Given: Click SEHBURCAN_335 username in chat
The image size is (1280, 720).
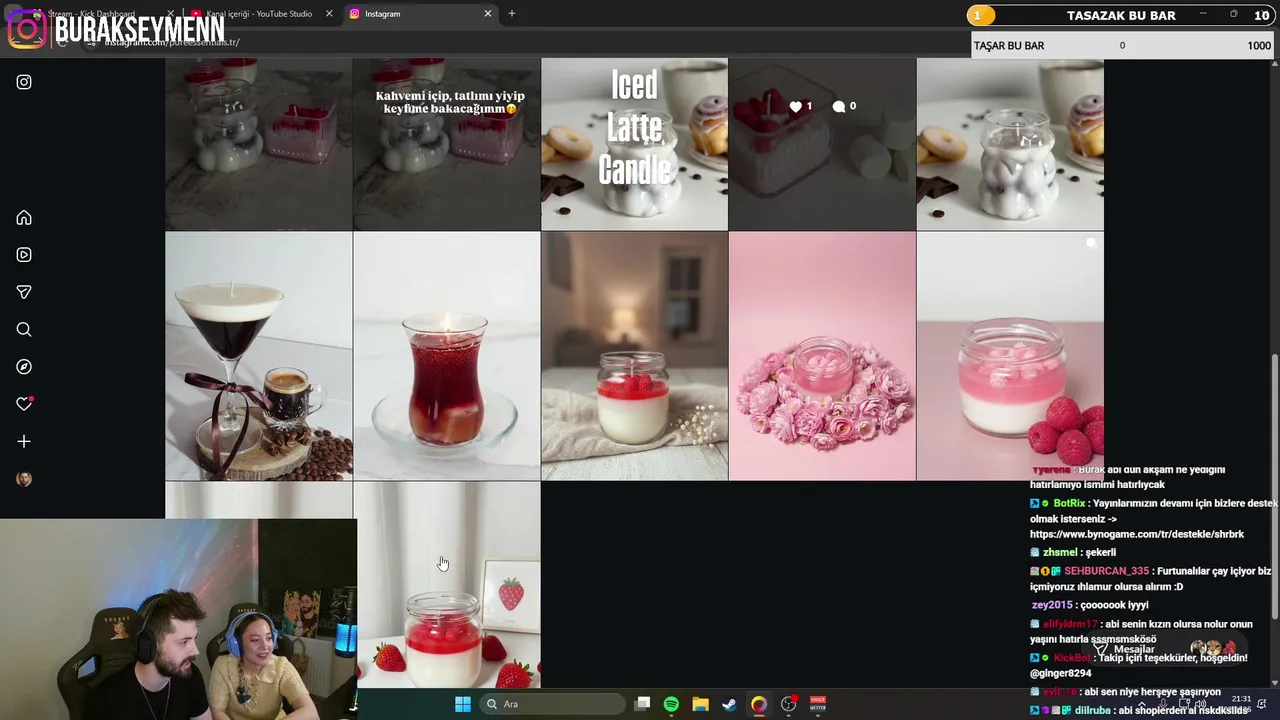Looking at the screenshot, I should click(x=1106, y=571).
